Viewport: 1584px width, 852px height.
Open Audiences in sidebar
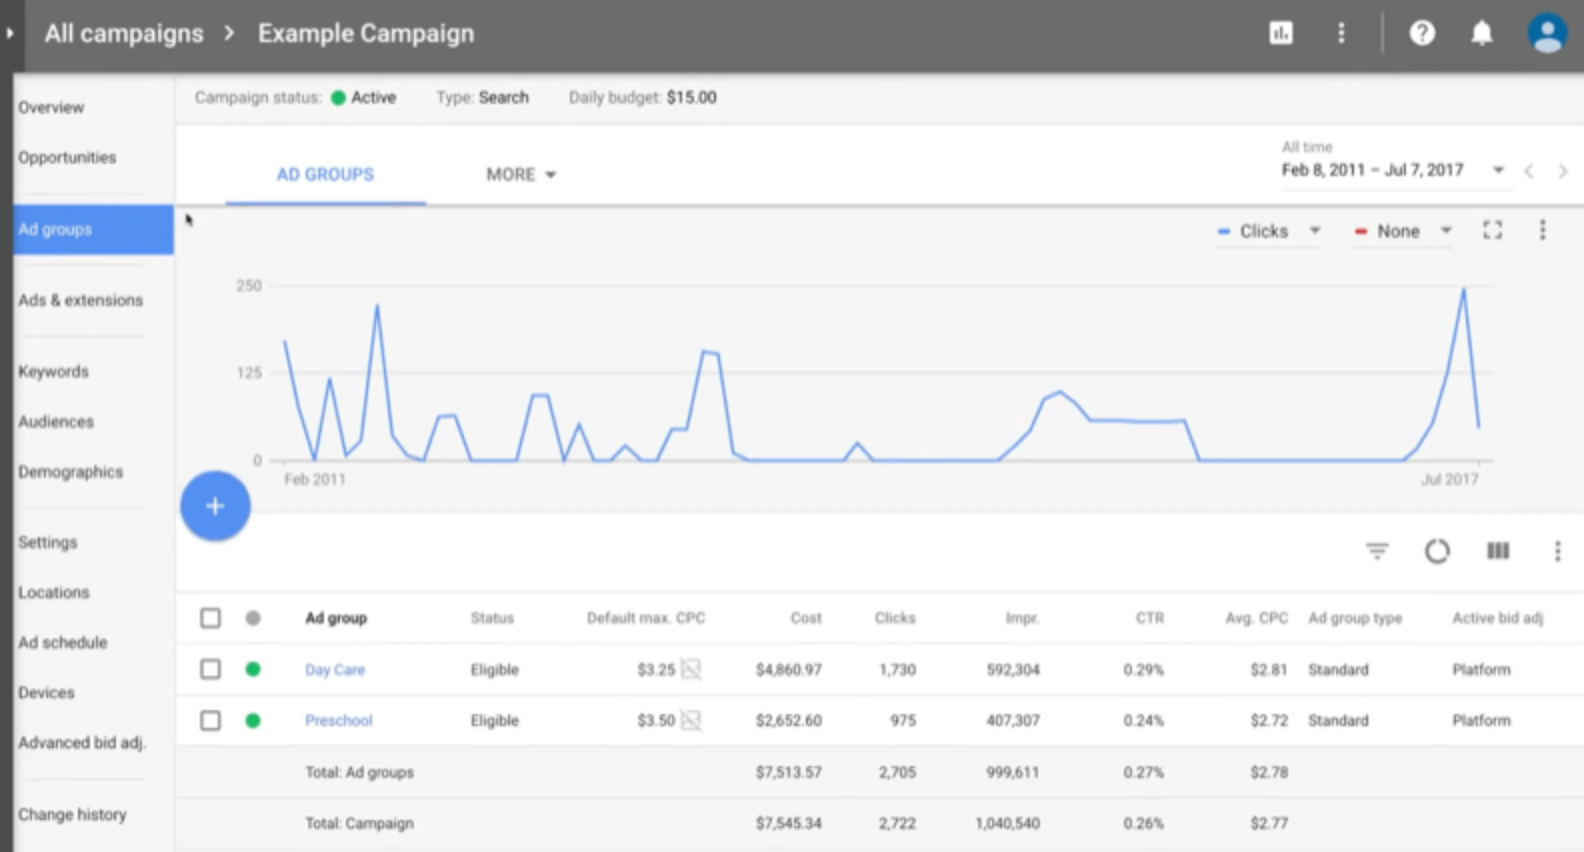pos(56,421)
